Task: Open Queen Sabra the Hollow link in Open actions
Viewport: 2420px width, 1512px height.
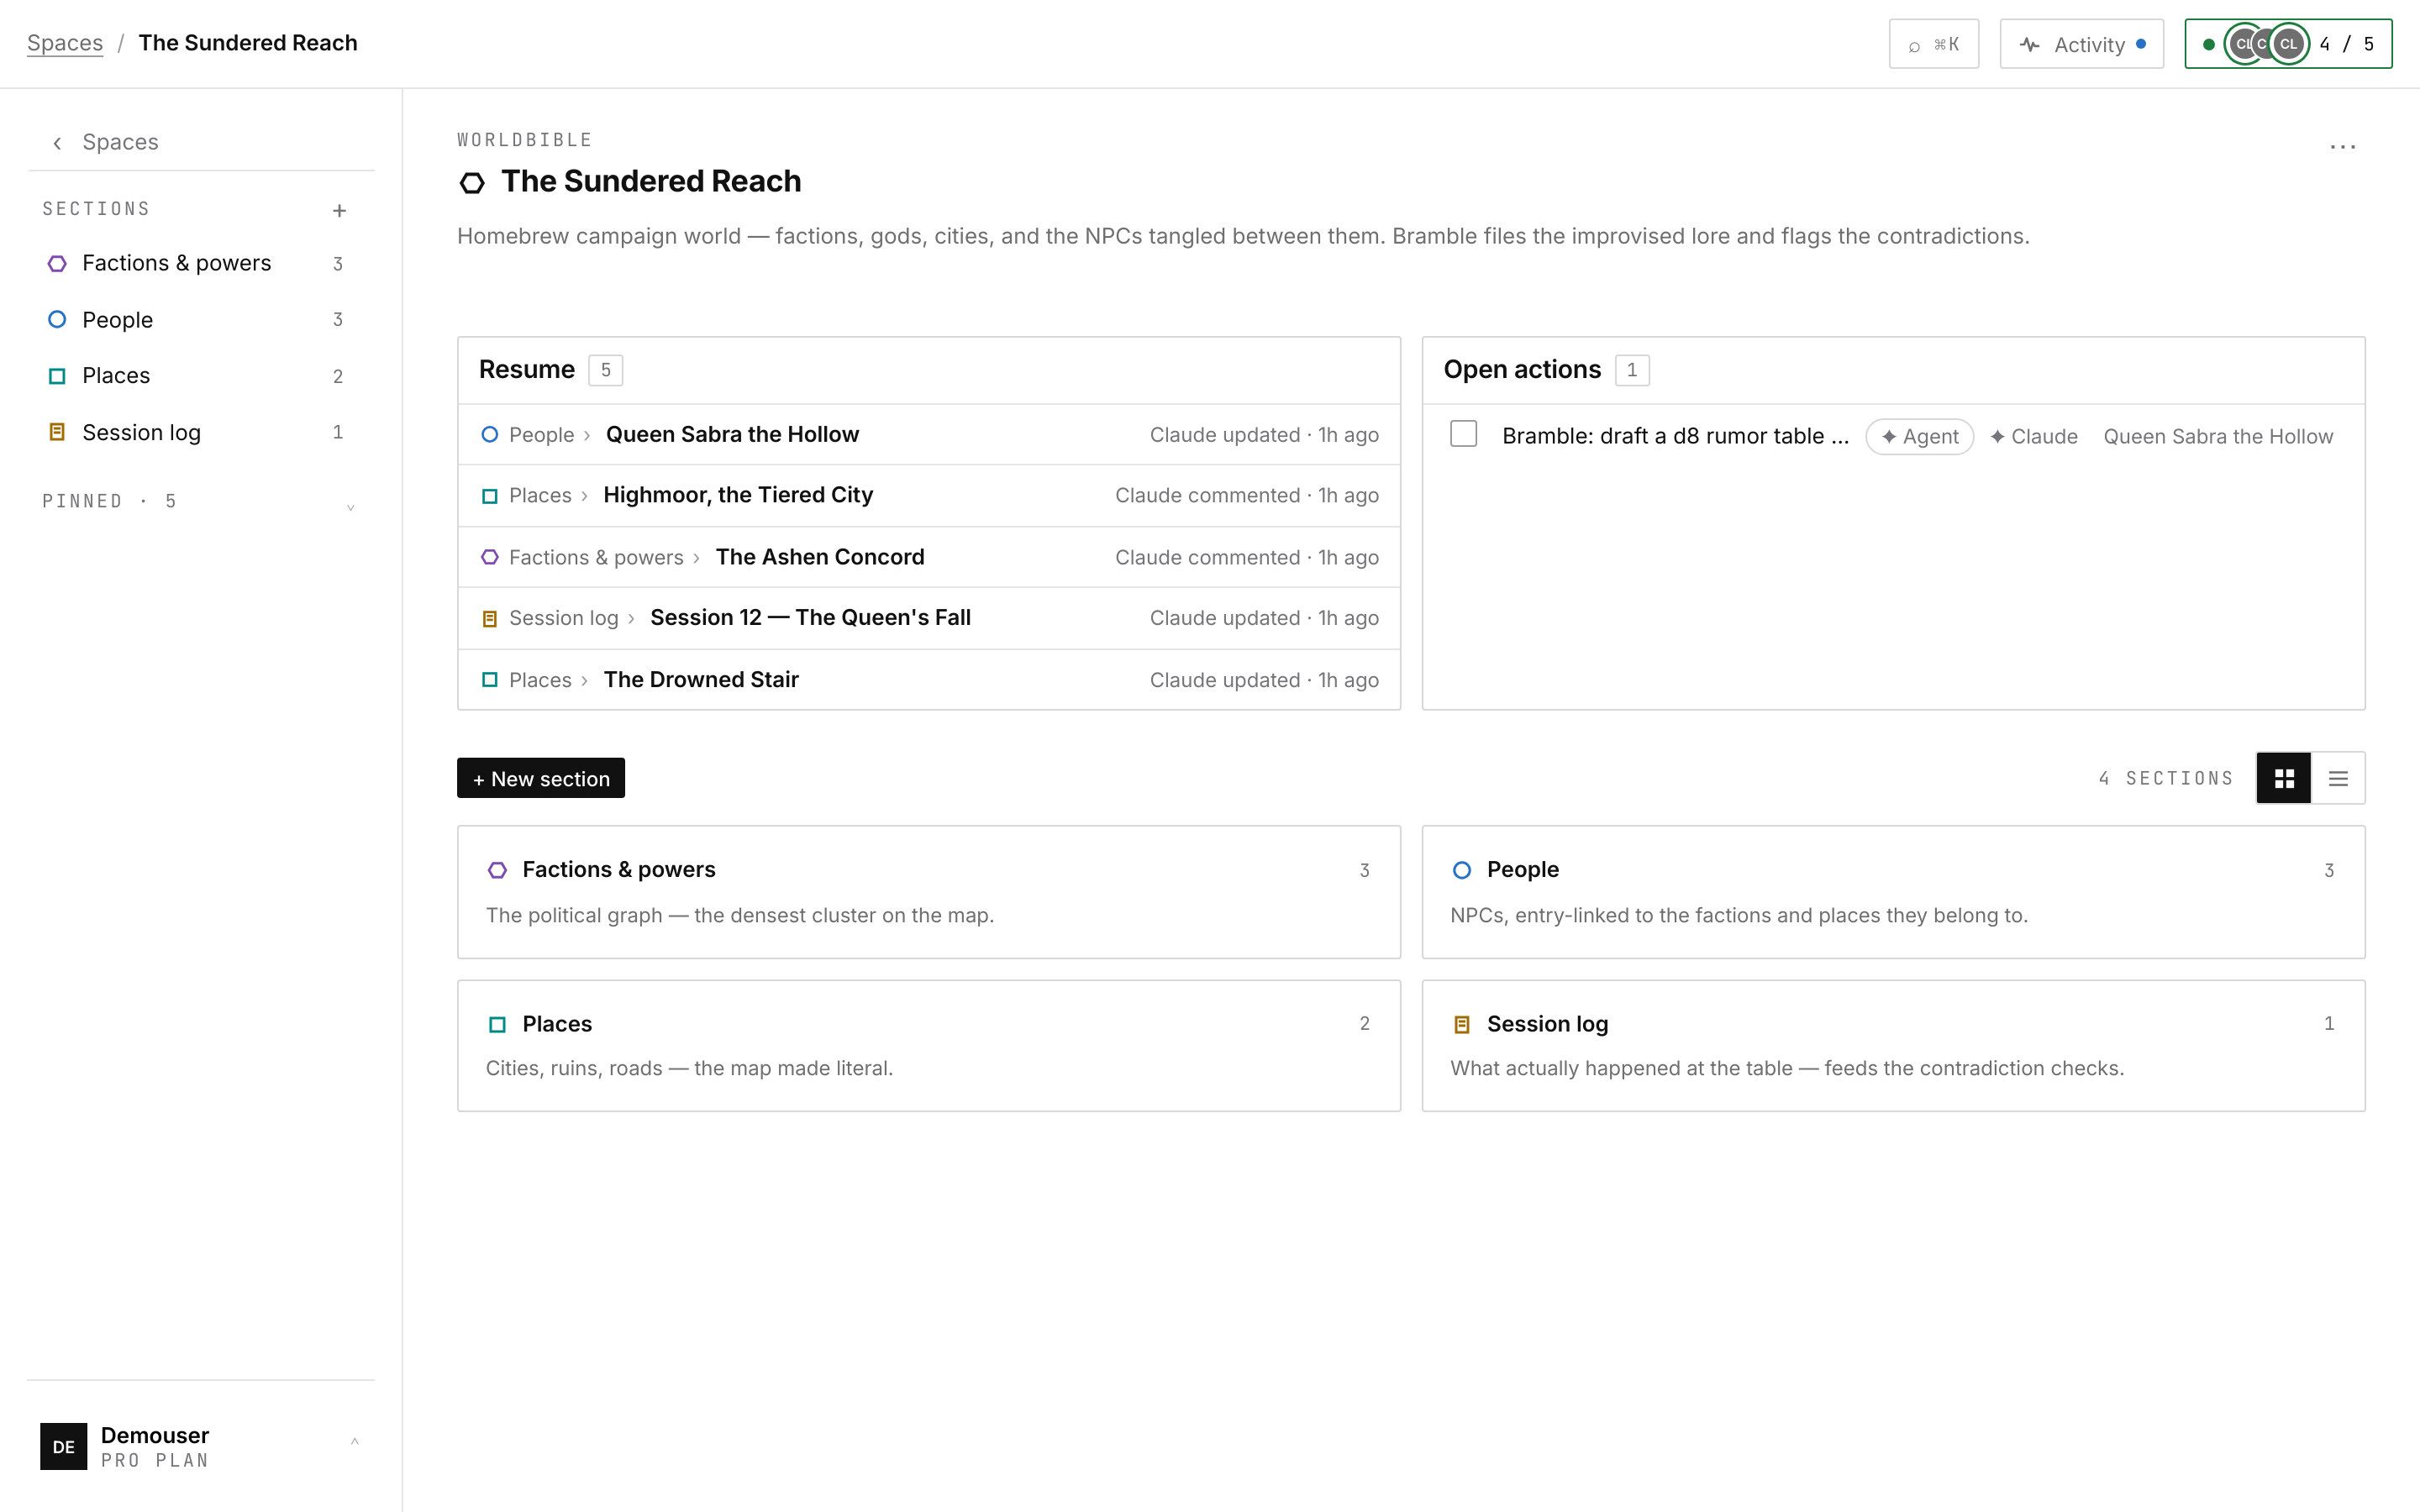Action: (x=2218, y=437)
